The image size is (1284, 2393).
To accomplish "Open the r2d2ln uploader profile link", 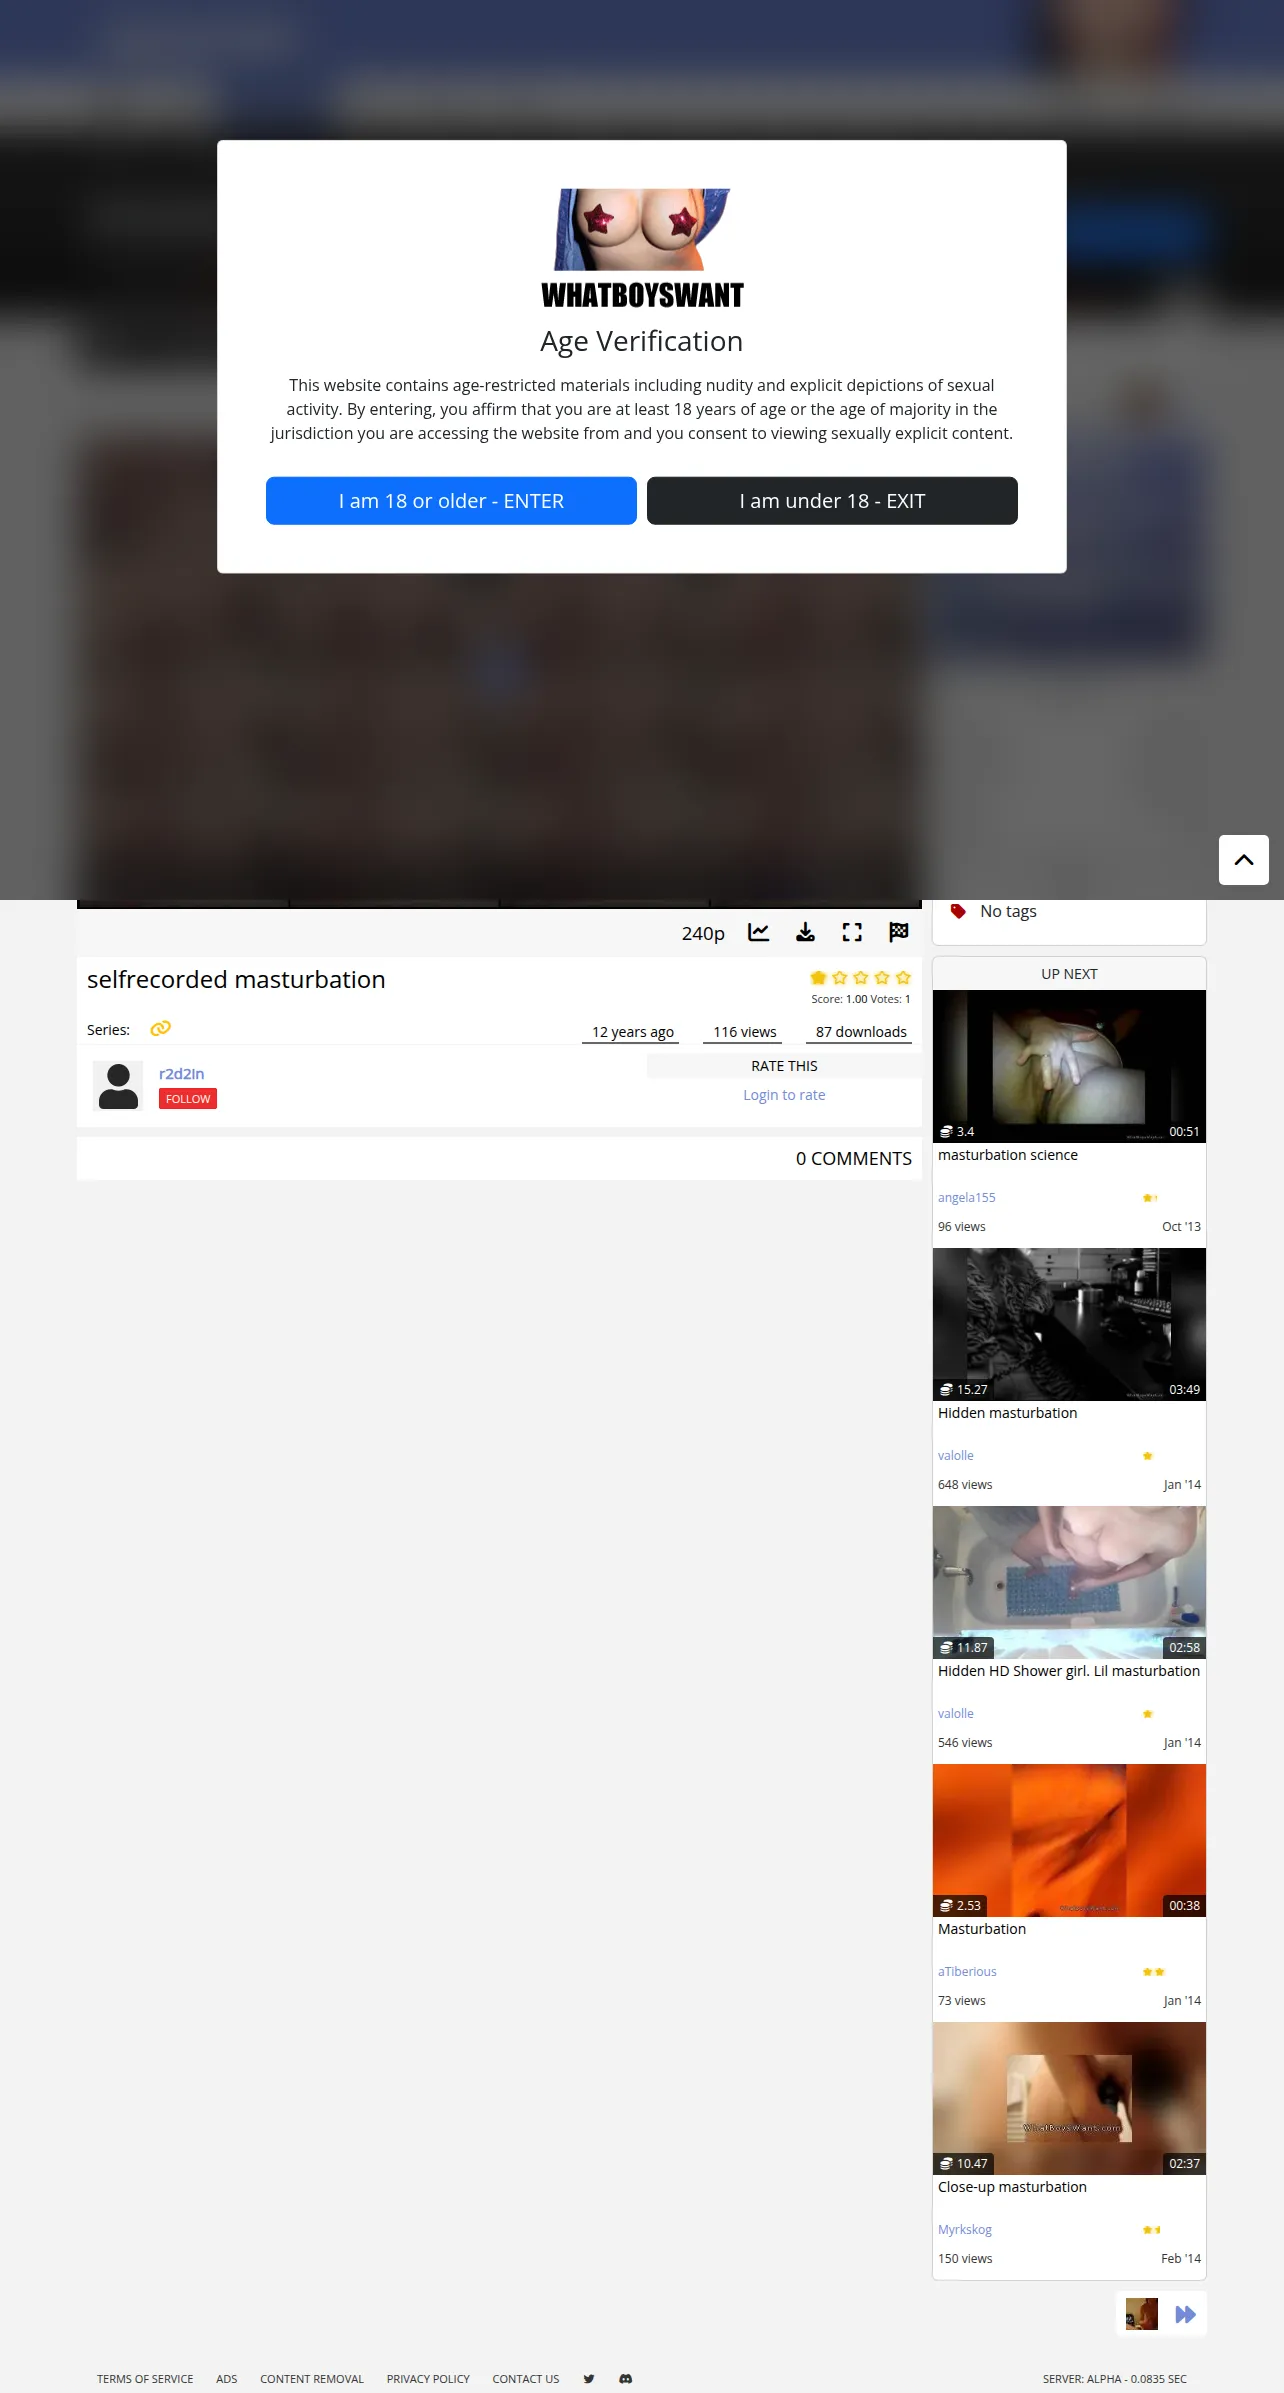I will (181, 1074).
